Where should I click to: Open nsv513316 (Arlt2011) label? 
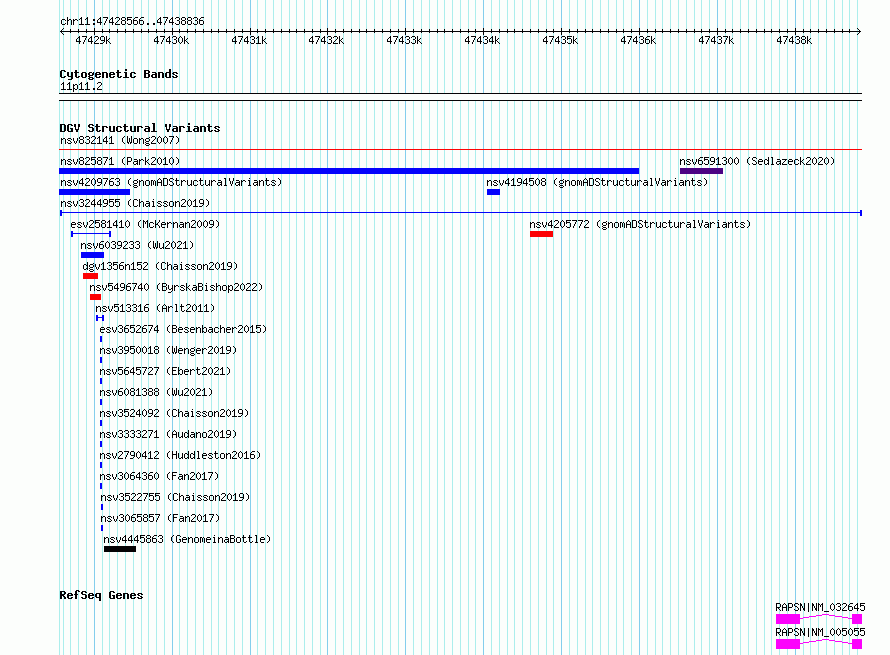155,308
